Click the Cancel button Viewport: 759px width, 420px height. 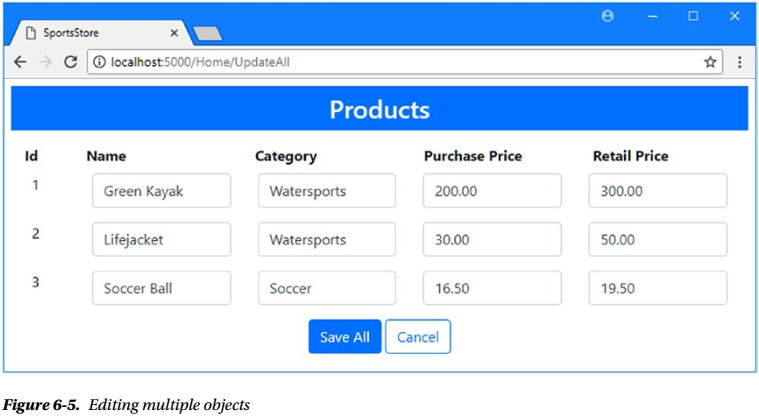[418, 337]
